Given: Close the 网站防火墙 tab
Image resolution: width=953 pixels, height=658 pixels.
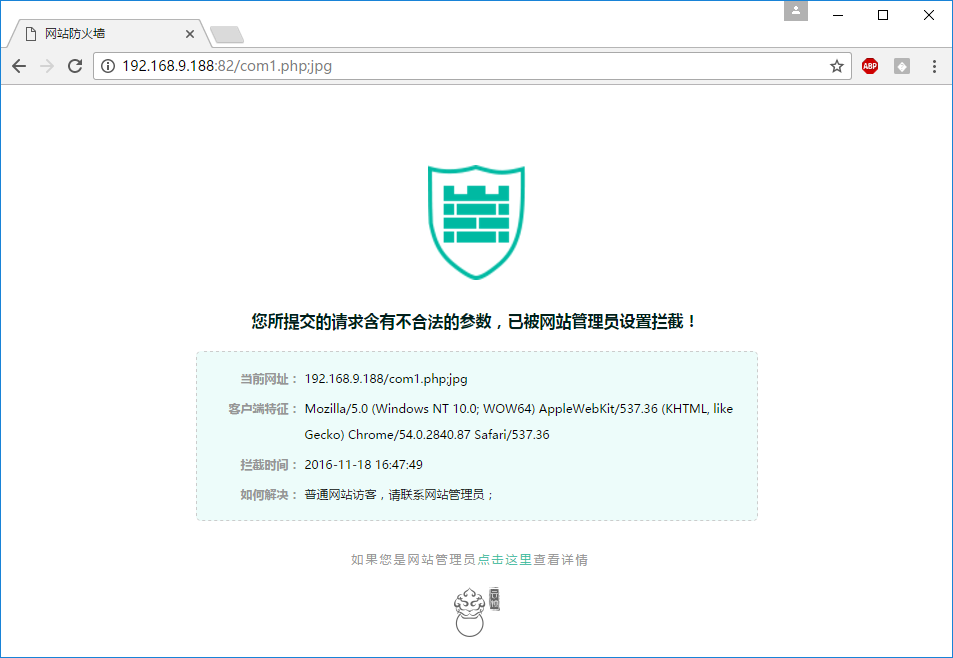Looking at the screenshot, I should tap(190, 34).
